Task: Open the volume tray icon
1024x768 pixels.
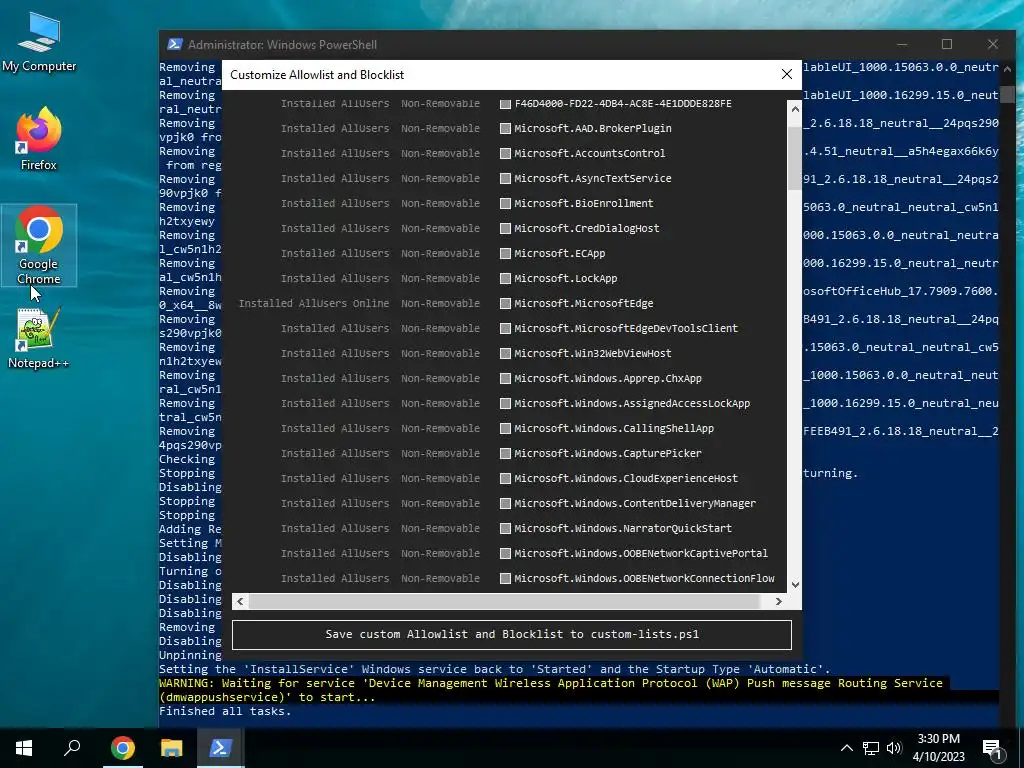Action: click(x=894, y=748)
